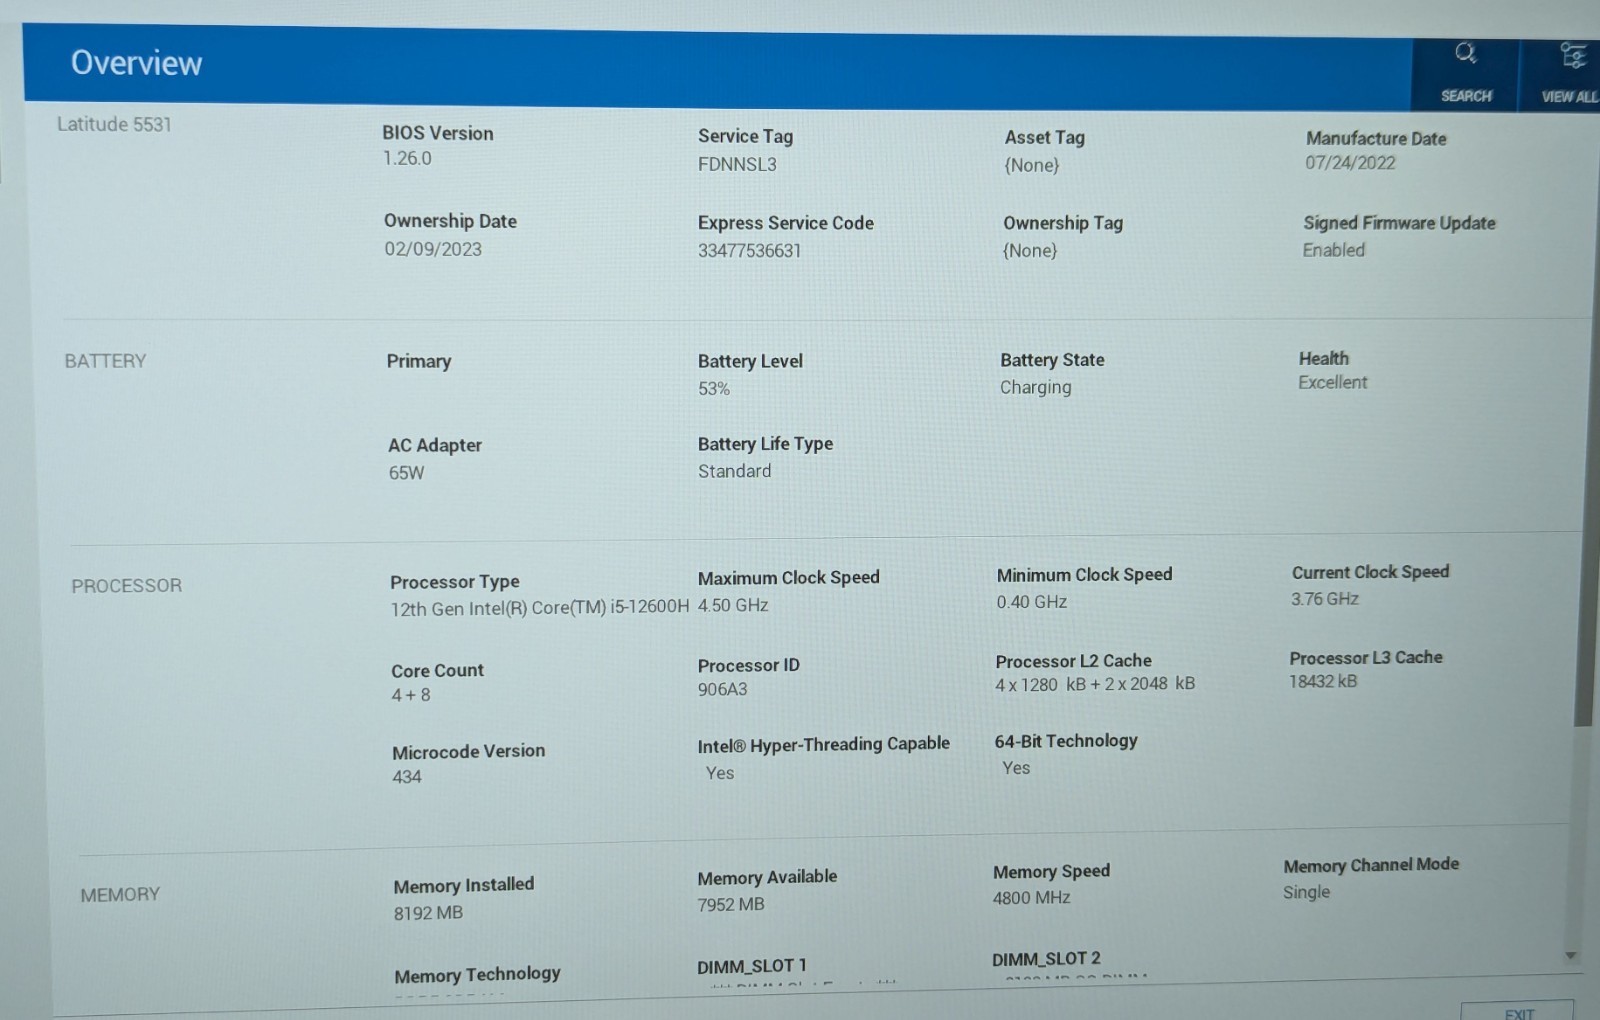
Task: Click the Microcode Version 434 value
Action: 407,777
